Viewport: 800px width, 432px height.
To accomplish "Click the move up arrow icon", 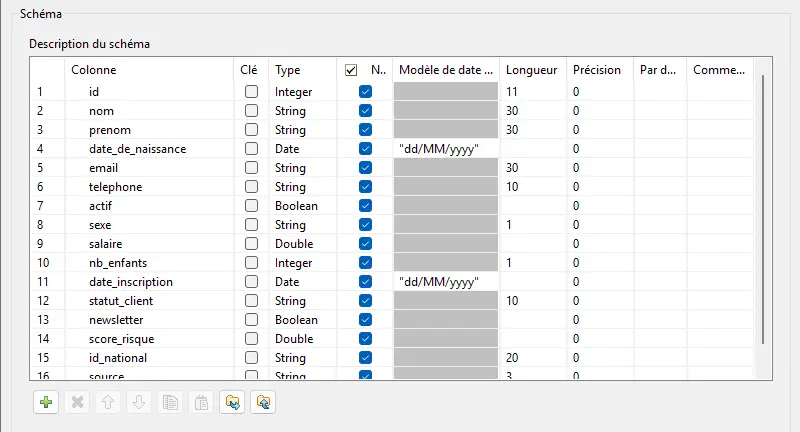I will [108, 402].
